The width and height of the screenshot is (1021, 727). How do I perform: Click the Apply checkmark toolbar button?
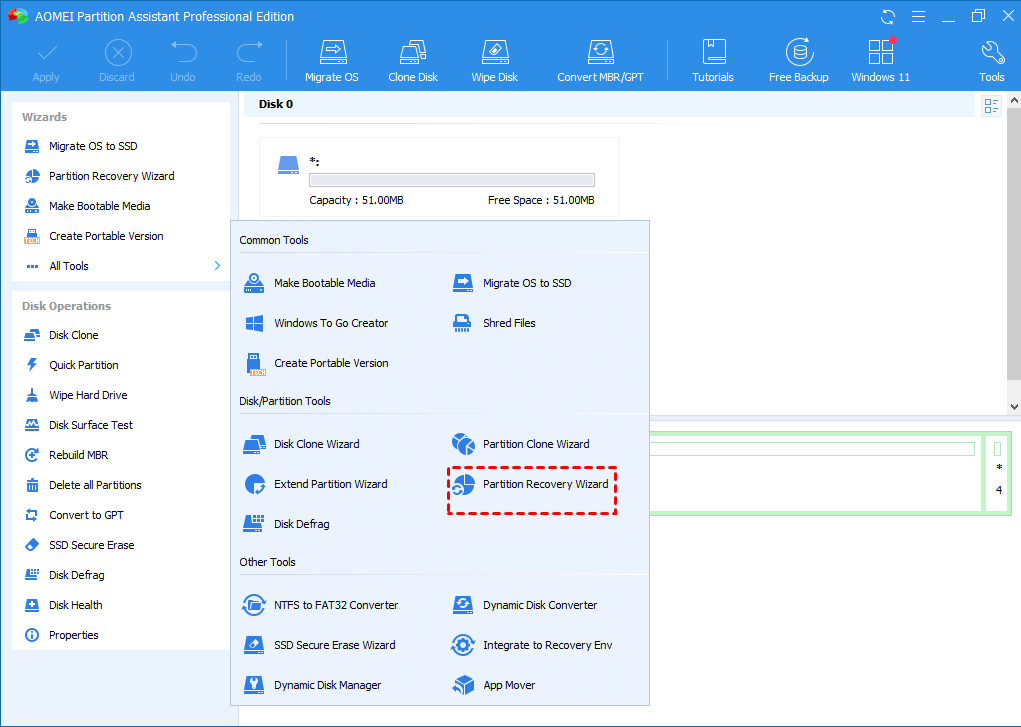point(46,62)
